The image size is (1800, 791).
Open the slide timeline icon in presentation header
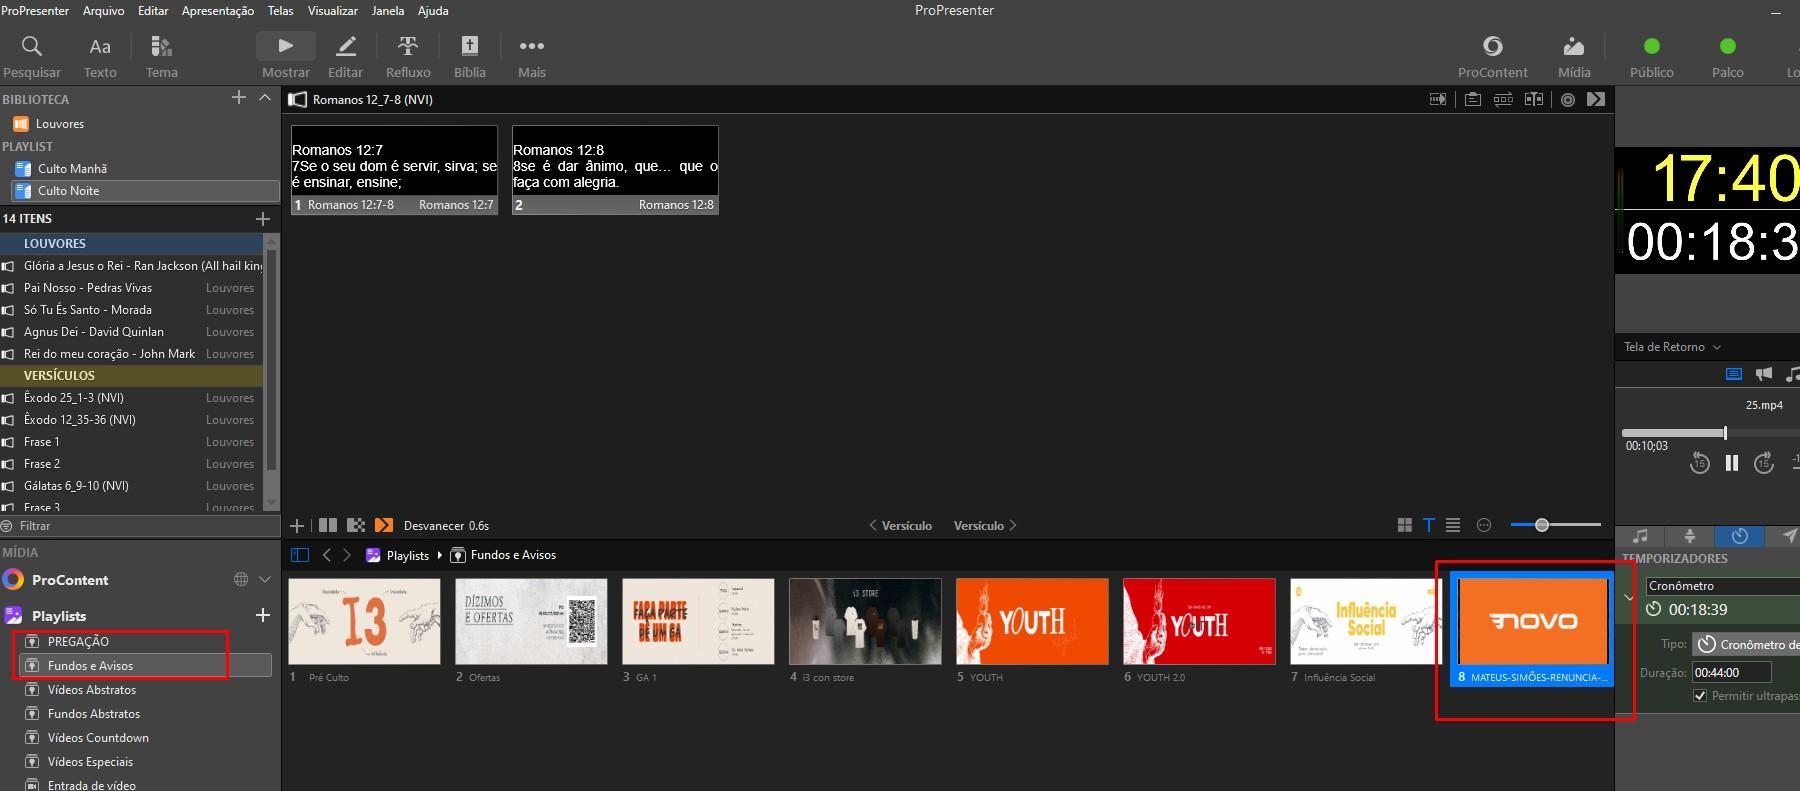1437,99
